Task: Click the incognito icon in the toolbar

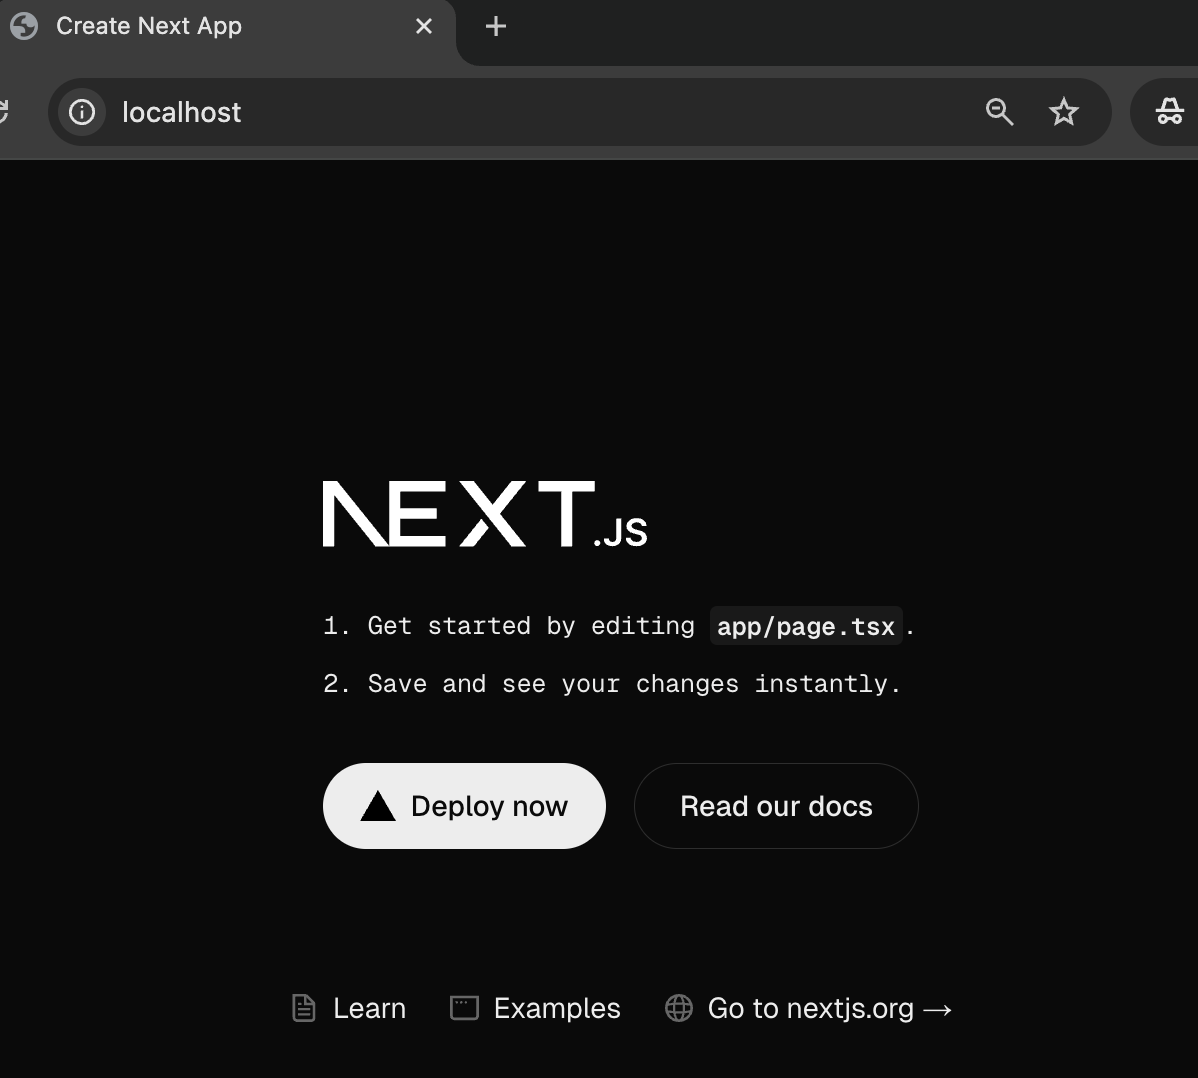Action: tap(1170, 112)
